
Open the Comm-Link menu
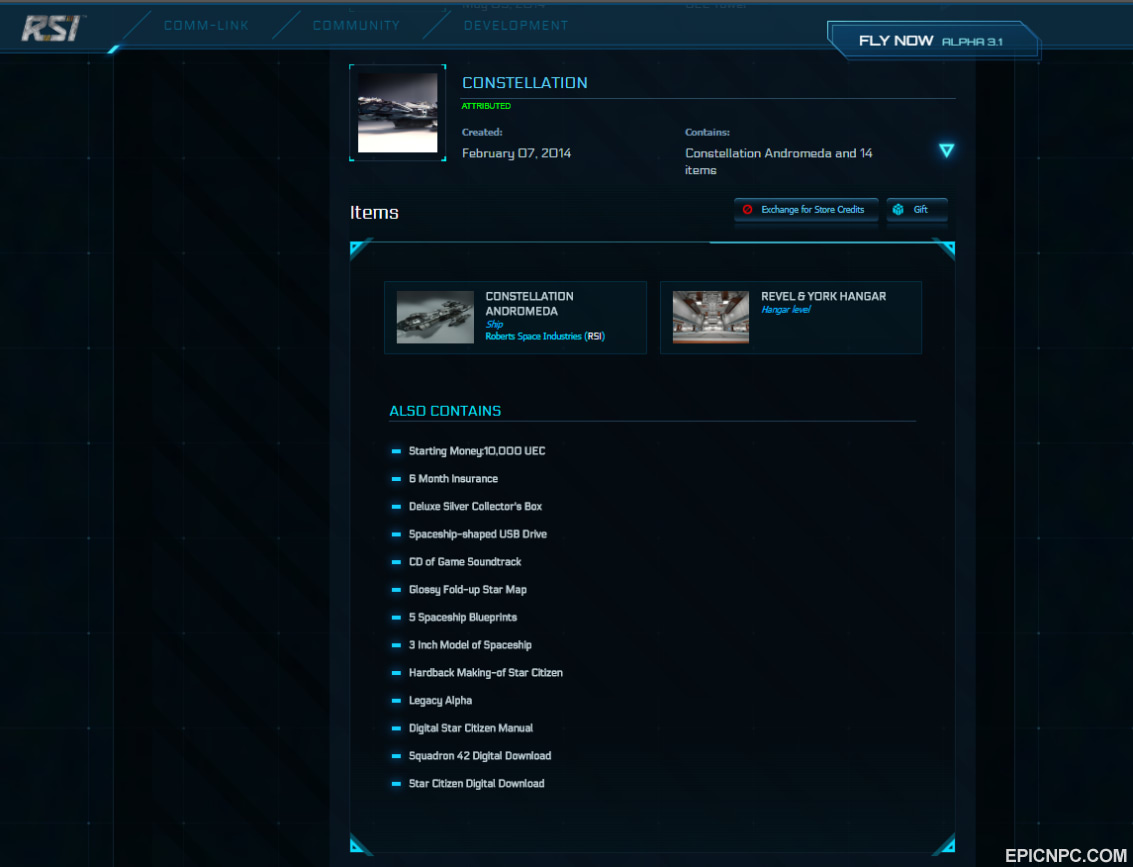pos(206,25)
